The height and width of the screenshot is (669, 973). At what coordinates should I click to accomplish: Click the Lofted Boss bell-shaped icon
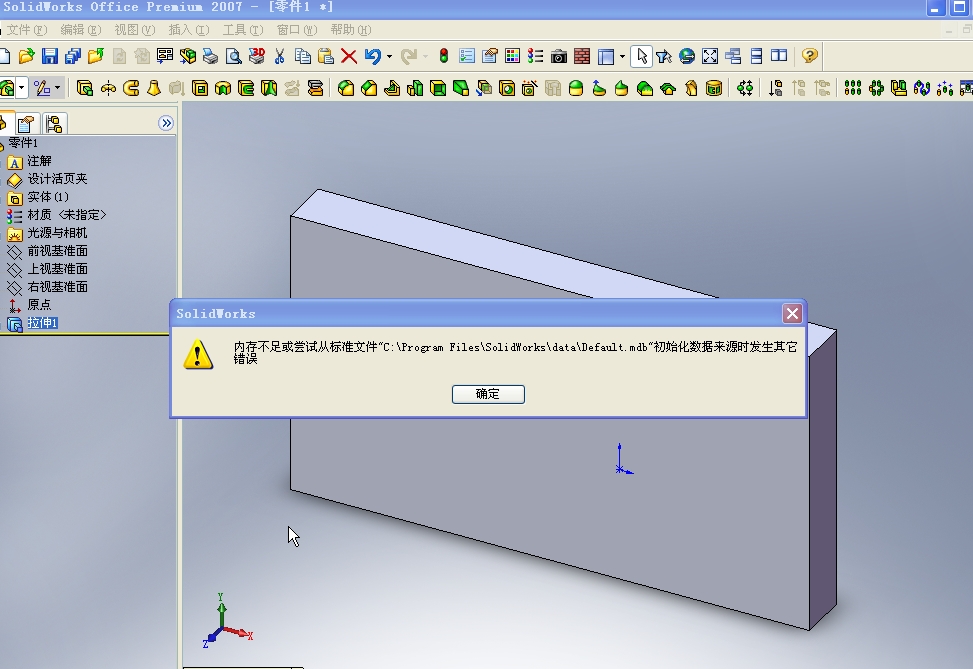click(x=154, y=88)
